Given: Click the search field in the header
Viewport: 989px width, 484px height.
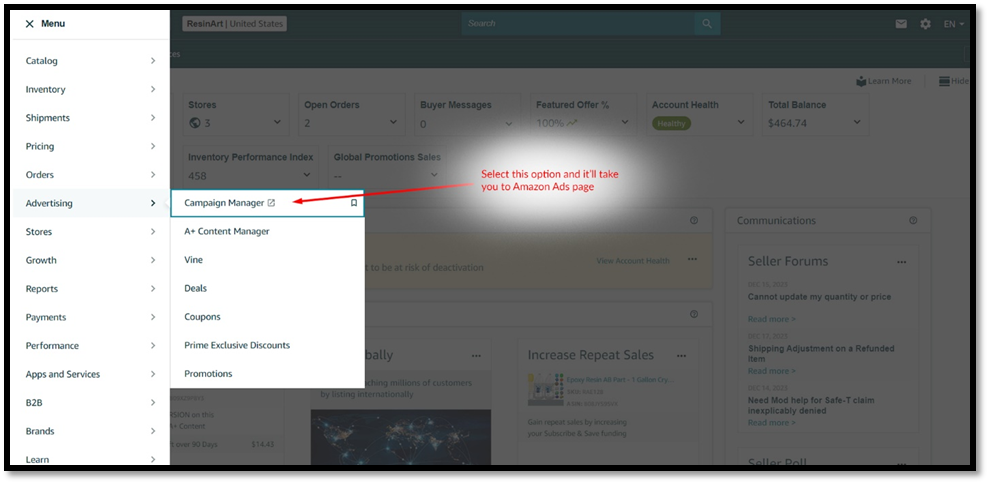Looking at the screenshot, I should pos(578,23).
